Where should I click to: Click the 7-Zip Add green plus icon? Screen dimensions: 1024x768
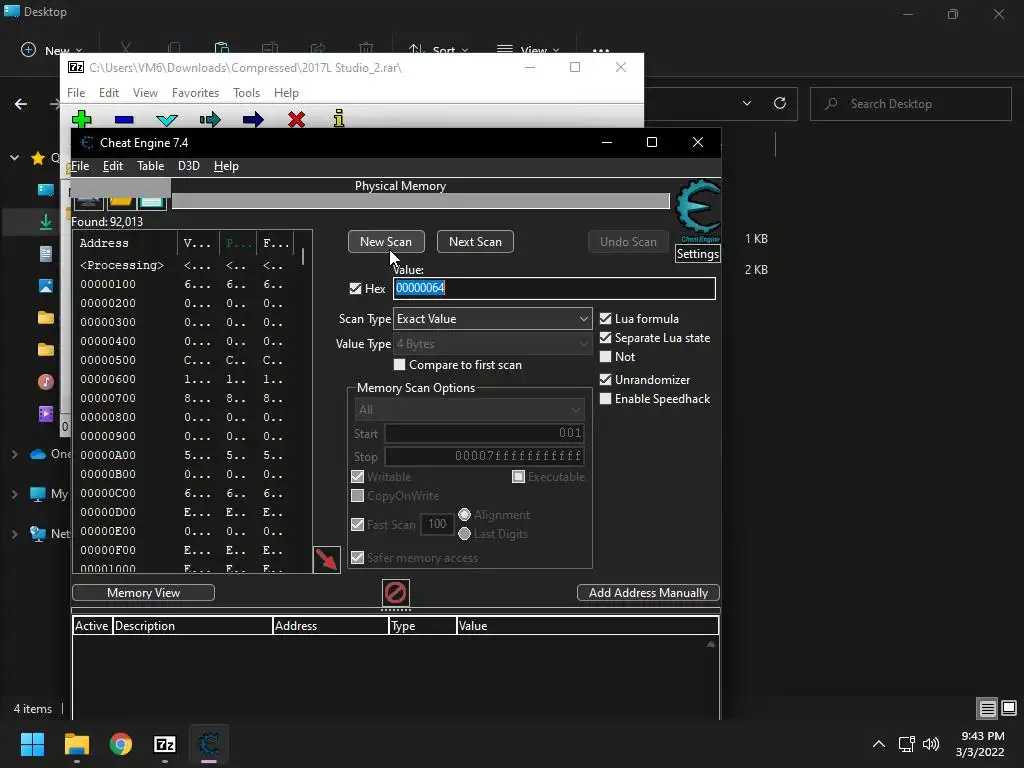tap(82, 119)
